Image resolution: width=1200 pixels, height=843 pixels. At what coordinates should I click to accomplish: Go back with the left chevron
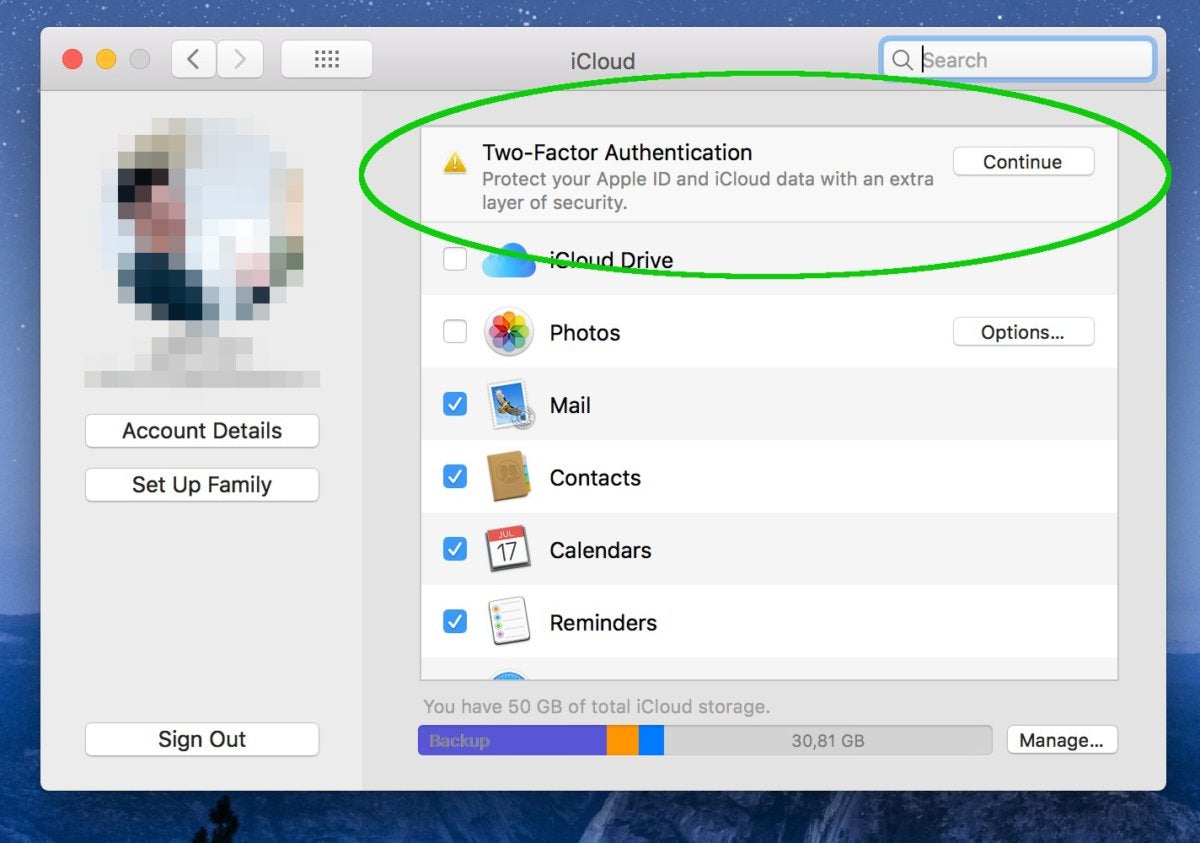[193, 60]
